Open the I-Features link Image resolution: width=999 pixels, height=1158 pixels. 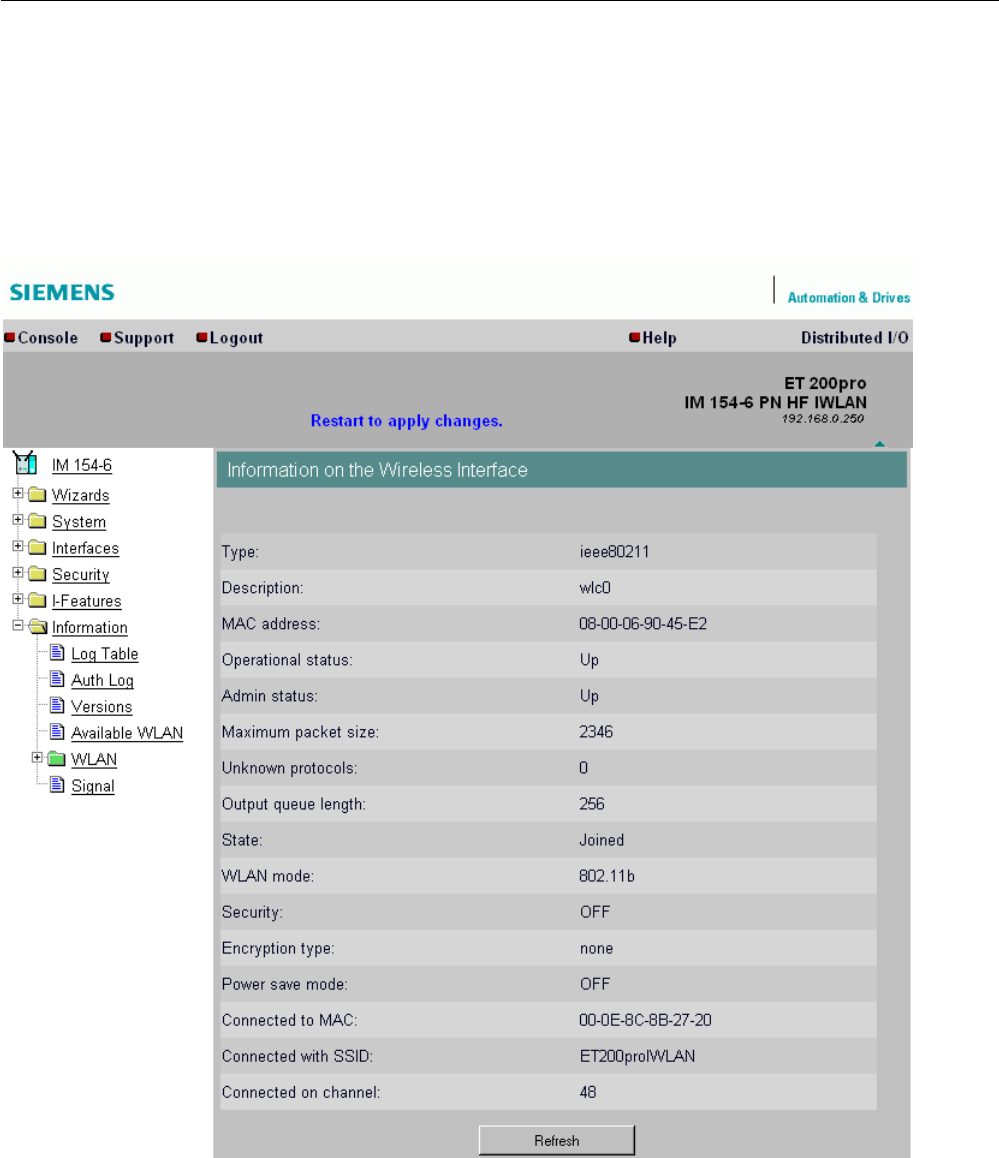pos(86,601)
